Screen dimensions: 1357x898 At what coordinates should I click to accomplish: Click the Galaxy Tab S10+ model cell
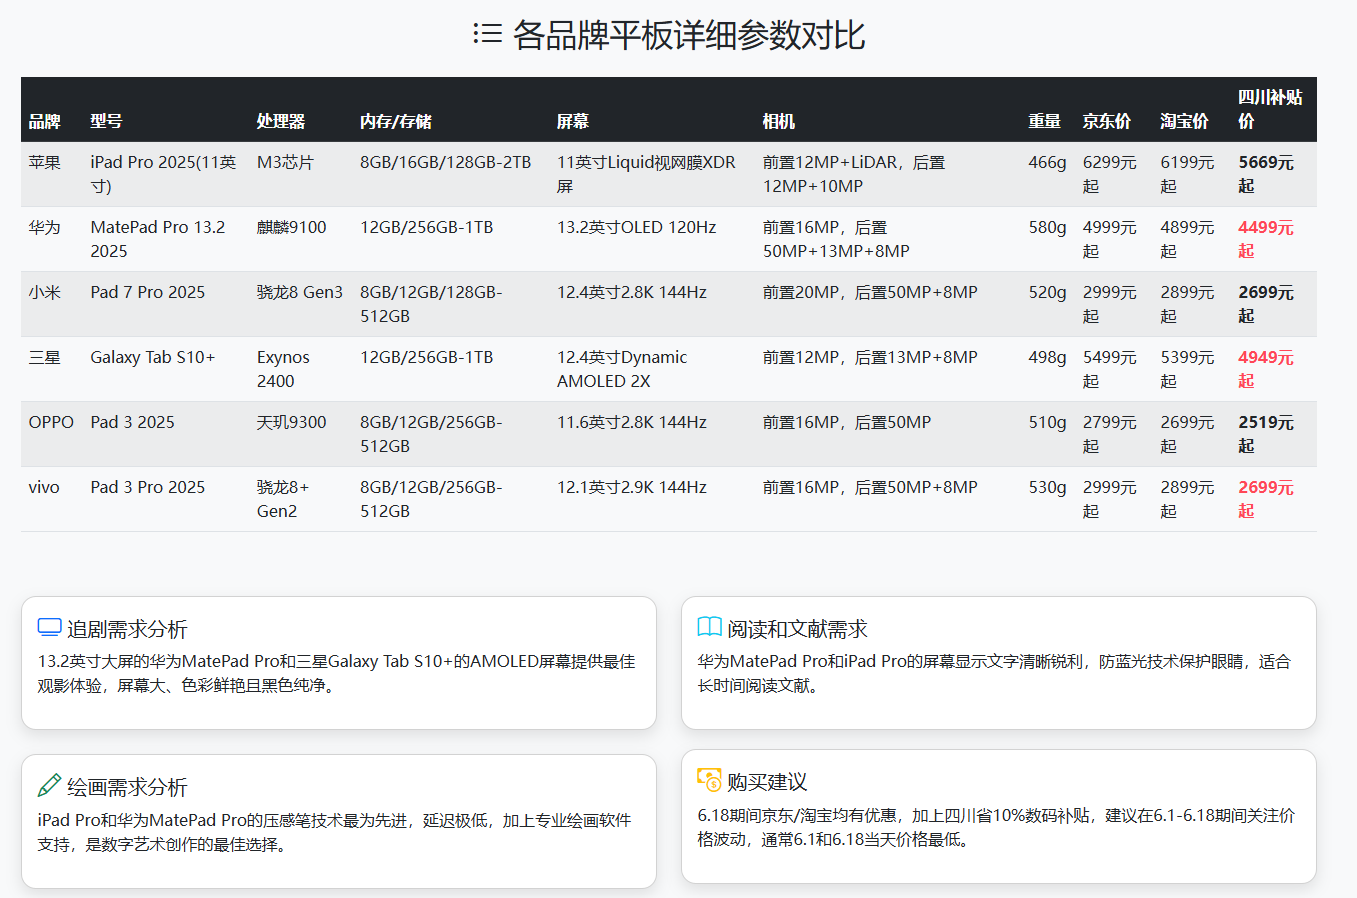coord(153,357)
